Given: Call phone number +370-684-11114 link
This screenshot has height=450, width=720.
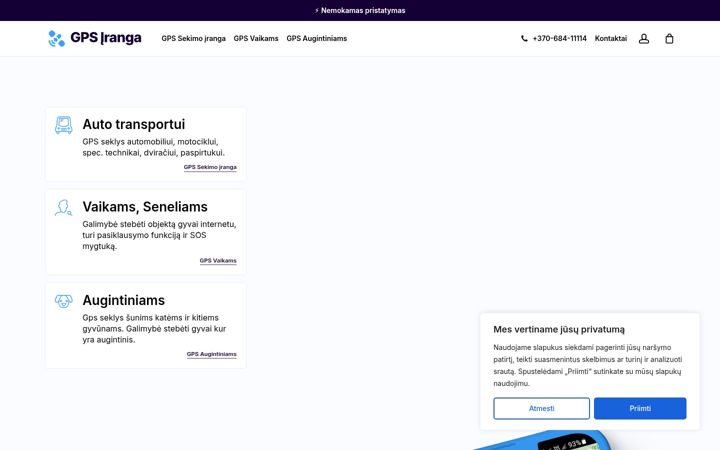Looking at the screenshot, I should [559, 39].
